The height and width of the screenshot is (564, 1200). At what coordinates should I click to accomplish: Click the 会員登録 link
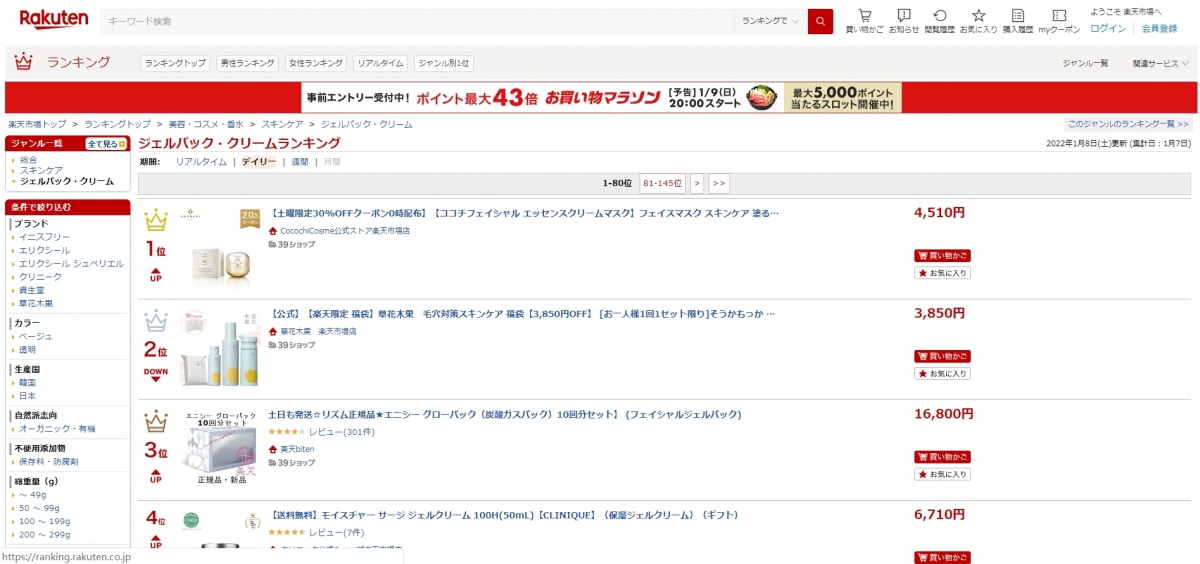(1160, 28)
